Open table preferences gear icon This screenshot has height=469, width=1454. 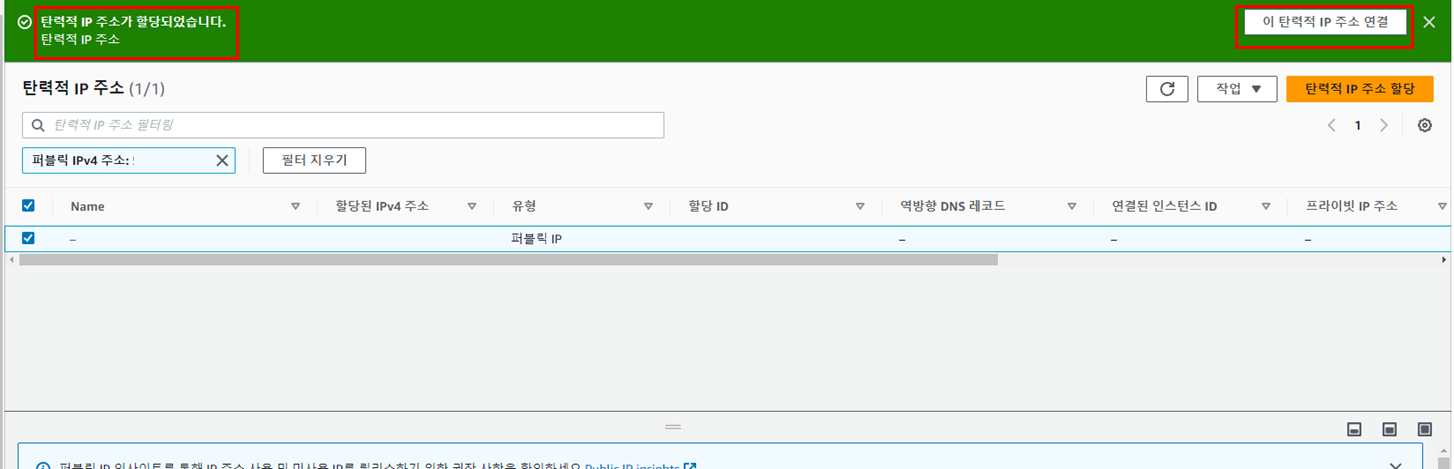coord(1425,125)
